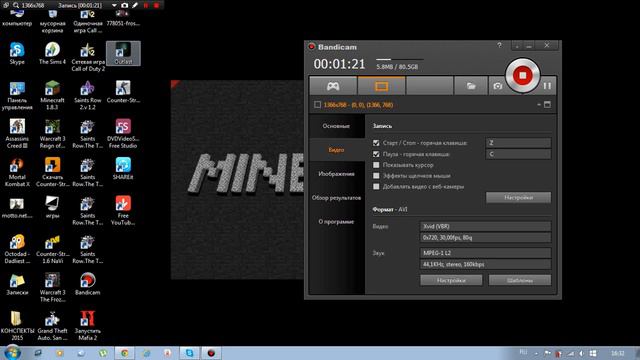The image size is (640, 360).
Task: Open Skype from the taskbar
Action: pyautogui.click(x=189, y=353)
